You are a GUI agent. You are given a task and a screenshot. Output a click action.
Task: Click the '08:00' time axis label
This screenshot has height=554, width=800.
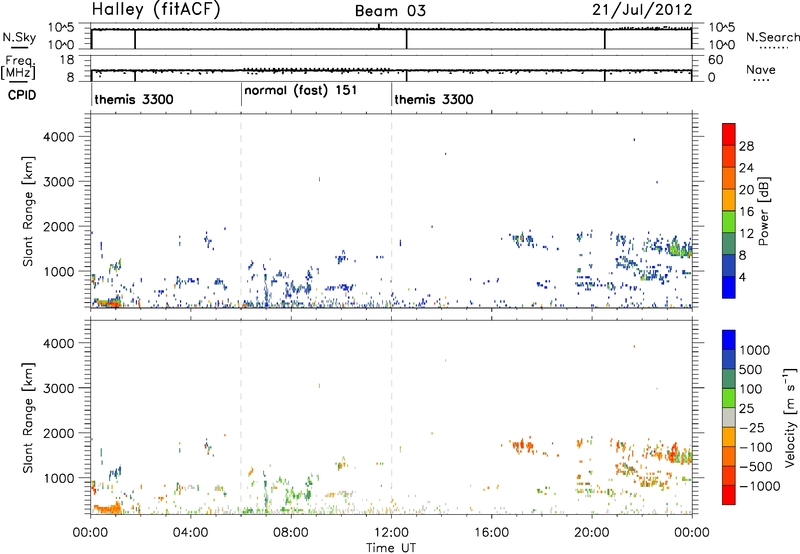coord(290,533)
